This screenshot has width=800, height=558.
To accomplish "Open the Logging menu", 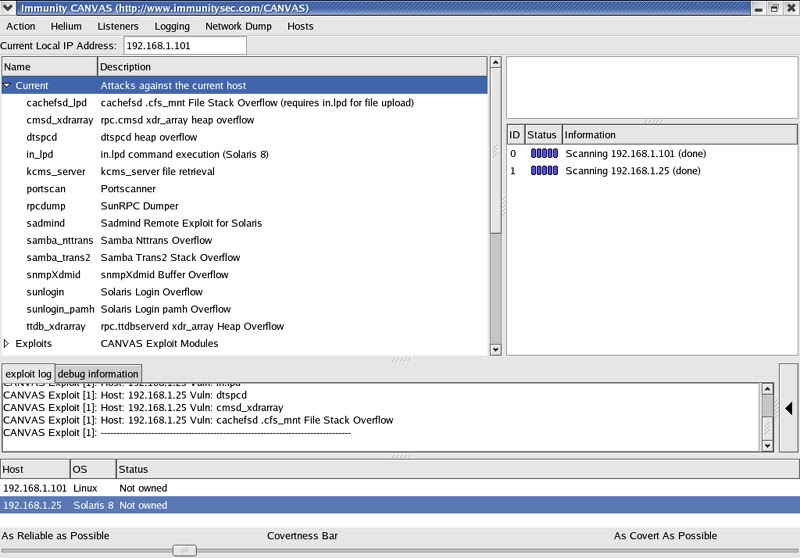I will [172, 26].
